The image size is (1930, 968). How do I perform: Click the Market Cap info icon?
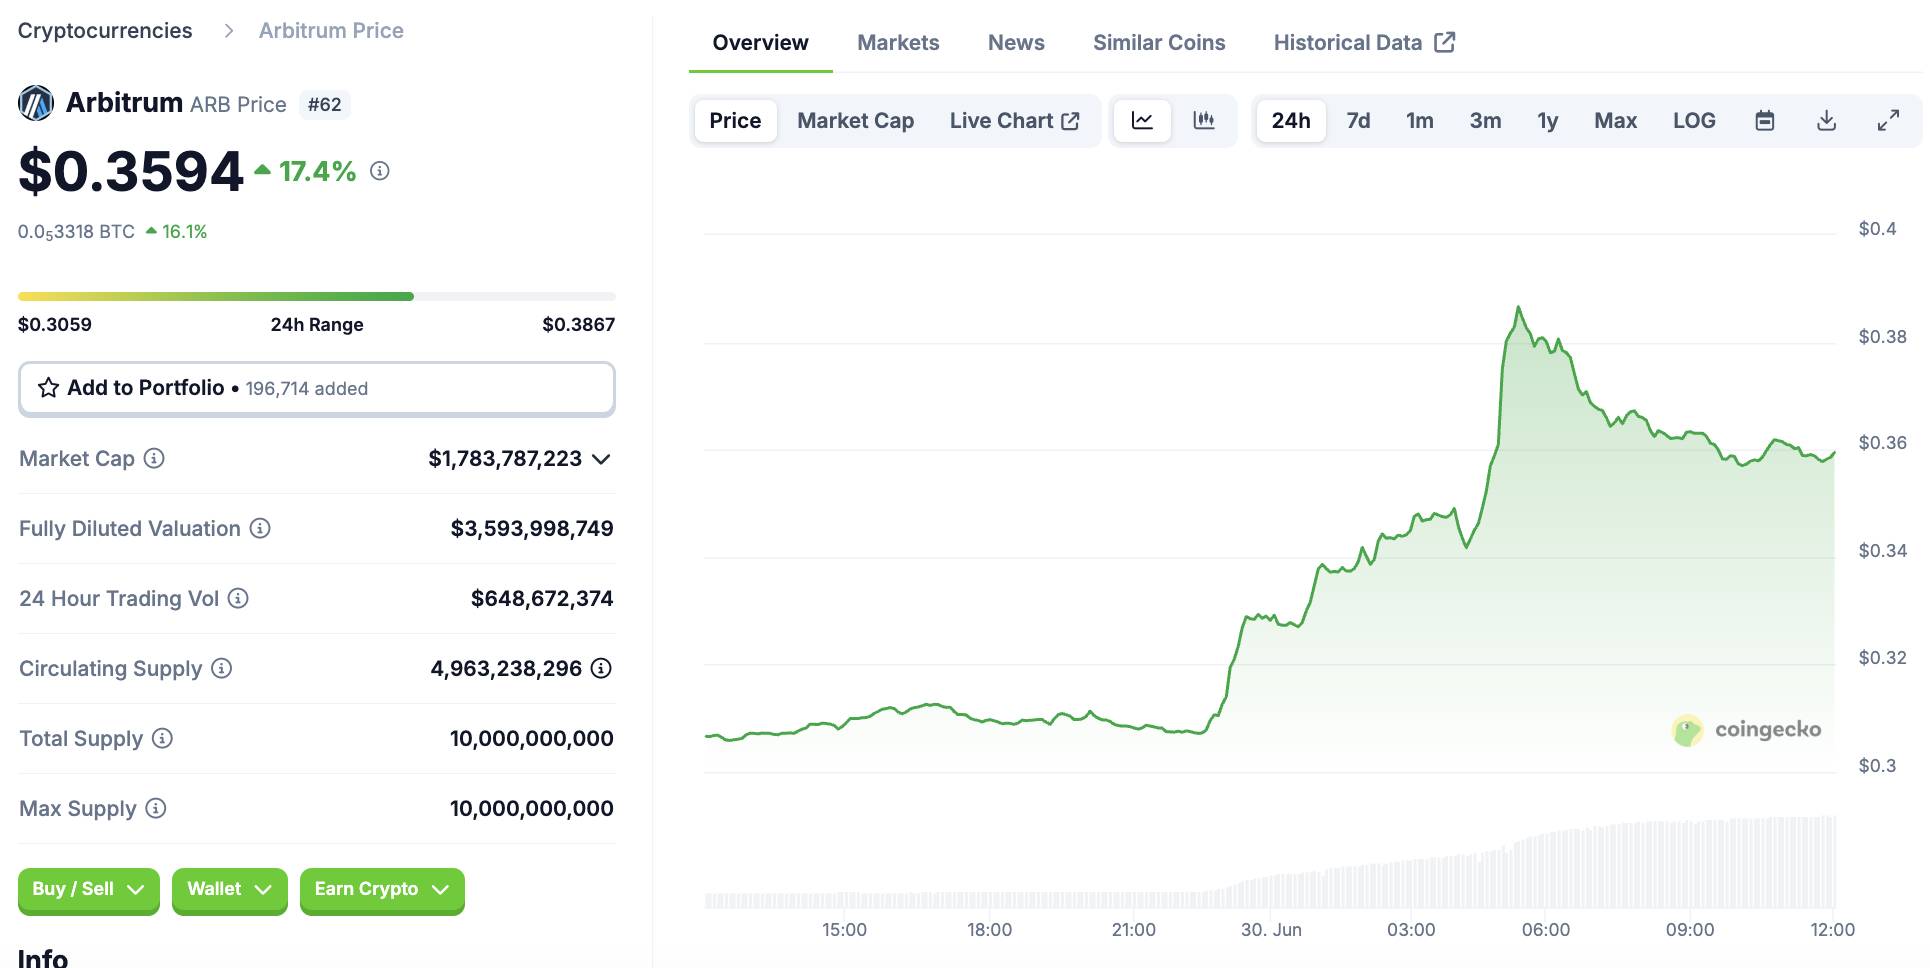click(154, 458)
